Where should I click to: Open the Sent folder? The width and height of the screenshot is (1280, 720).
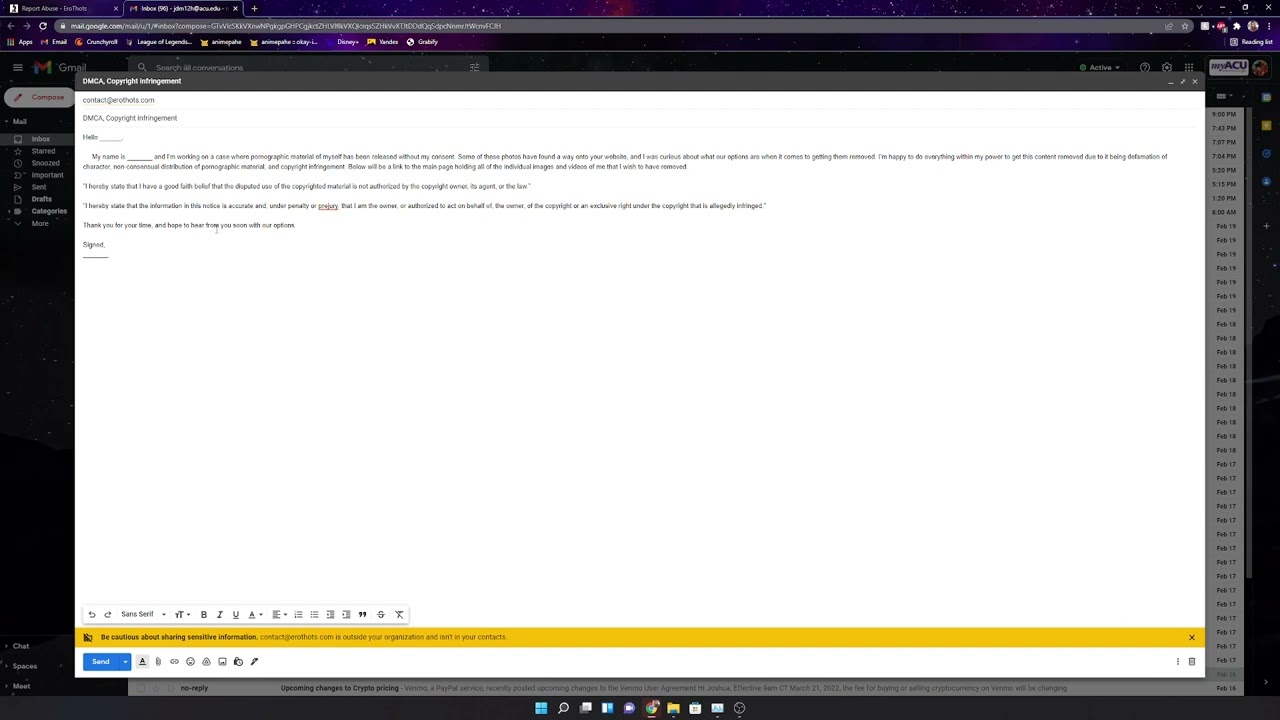pyautogui.click(x=38, y=187)
